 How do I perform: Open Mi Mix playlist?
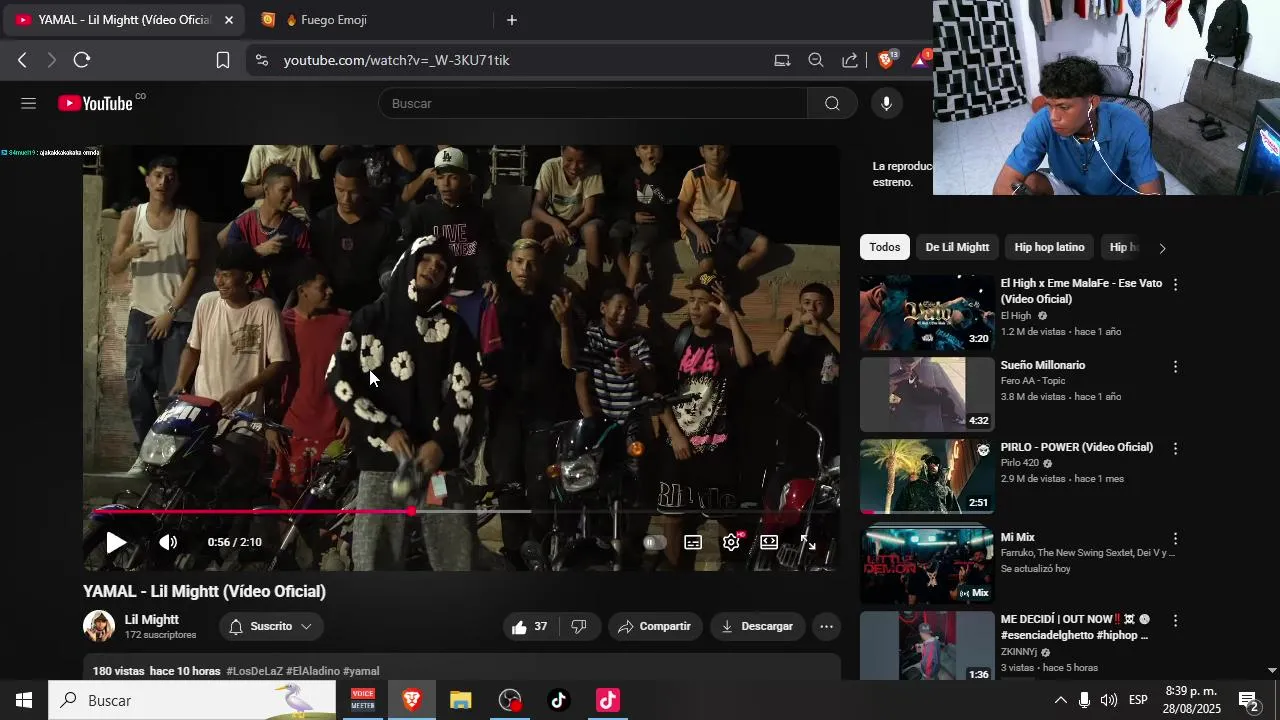pos(927,564)
